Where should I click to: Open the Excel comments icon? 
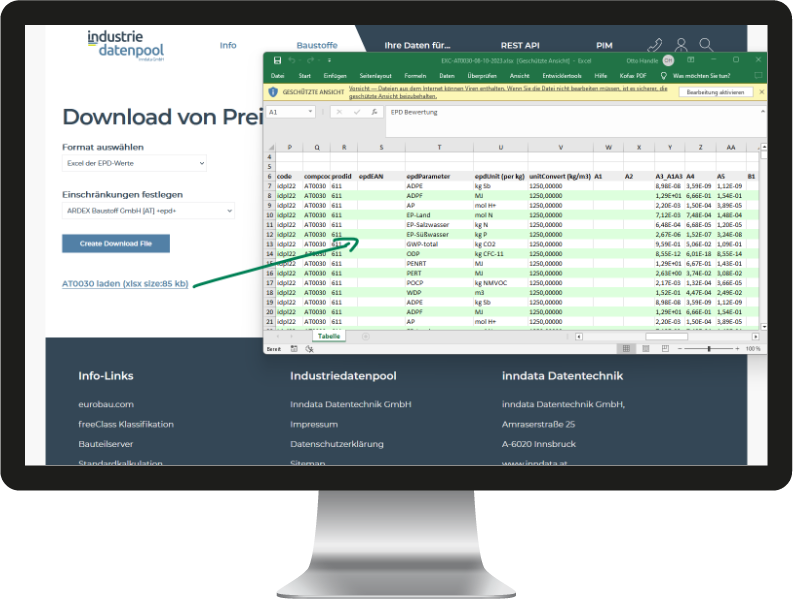pyautogui.click(x=758, y=75)
